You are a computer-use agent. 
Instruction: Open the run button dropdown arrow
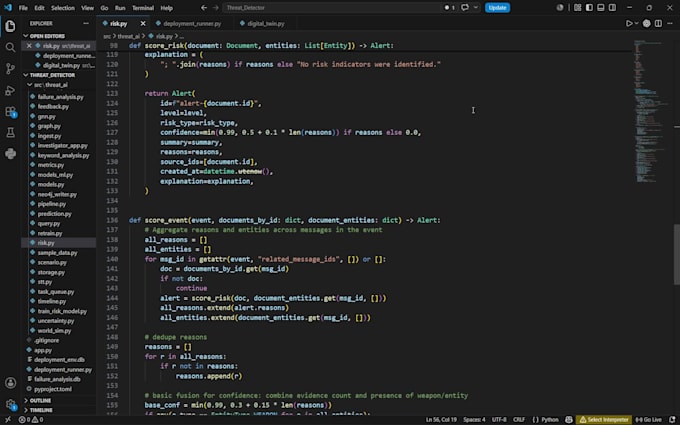636,23
